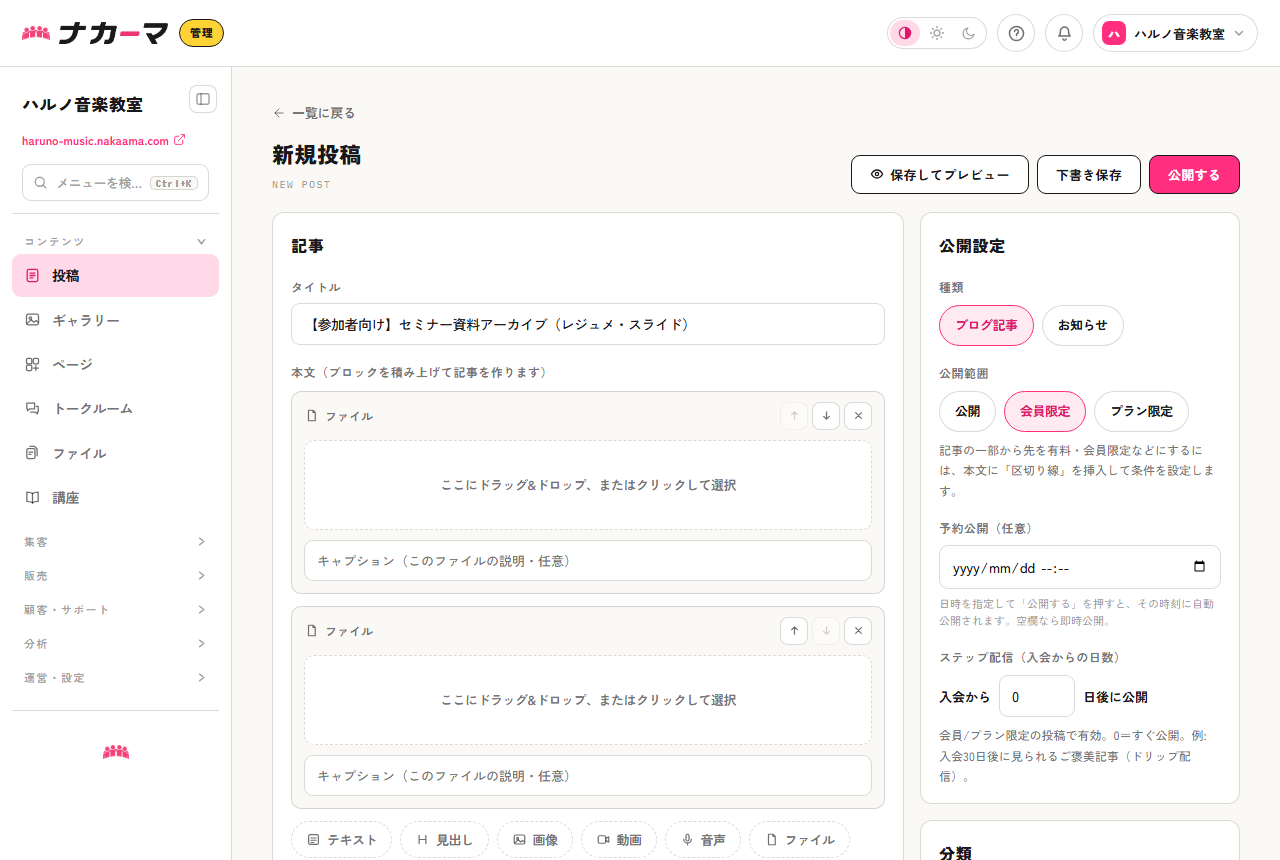Add a 見出し block
The image size is (1280, 860).
(x=445, y=840)
